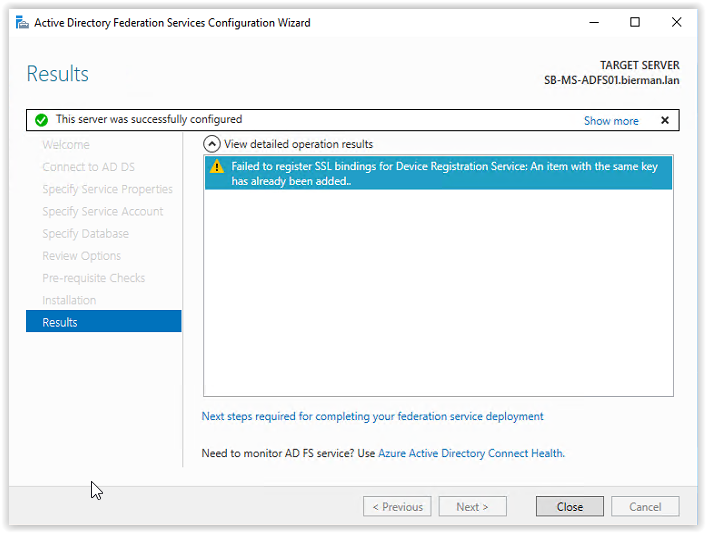
Task: Select the Specify Service Account step
Action: [x=103, y=211]
